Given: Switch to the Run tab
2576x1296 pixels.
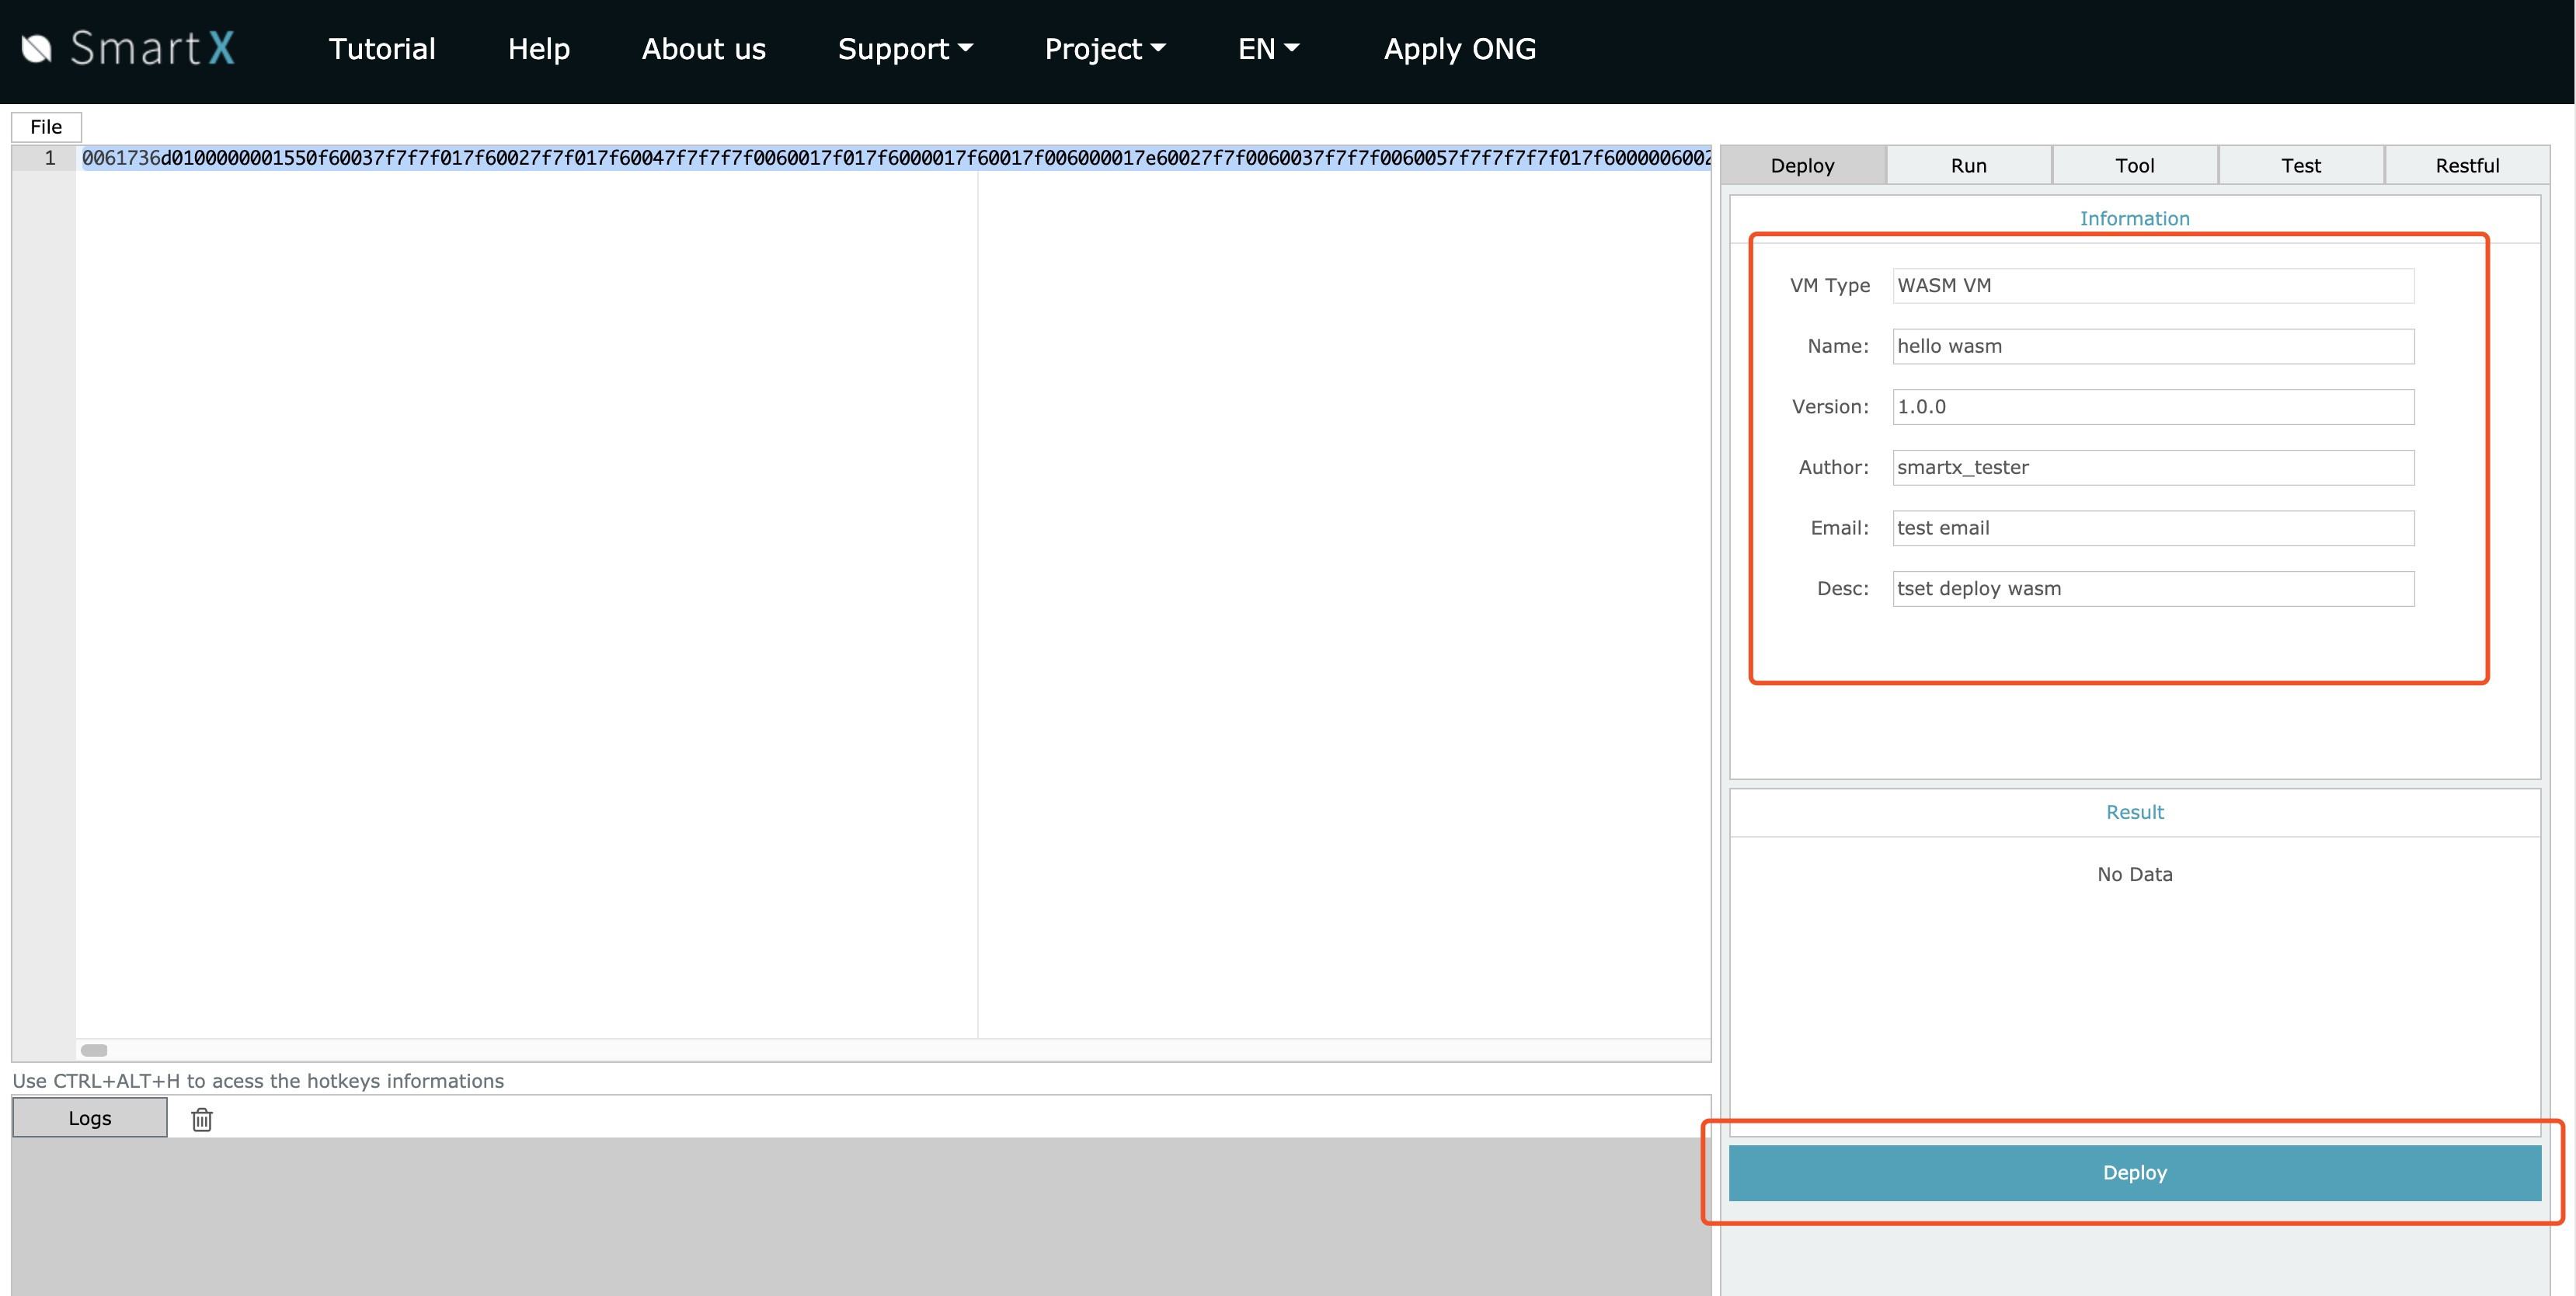Looking at the screenshot, I should pyautogui.click(x=1968, y=165).
